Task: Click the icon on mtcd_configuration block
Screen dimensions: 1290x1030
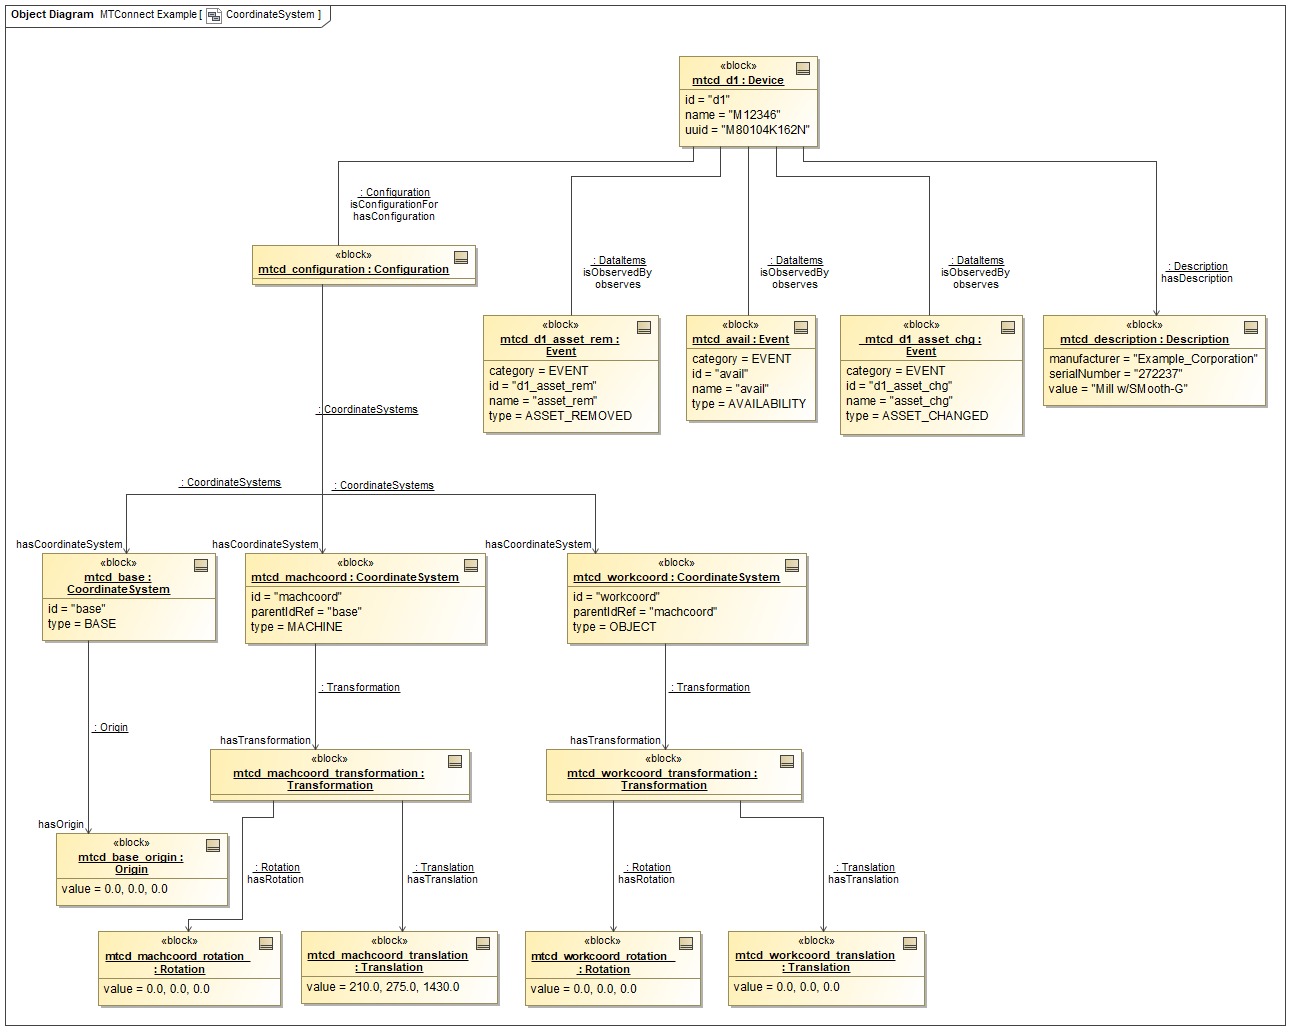Action: point(461,257)
